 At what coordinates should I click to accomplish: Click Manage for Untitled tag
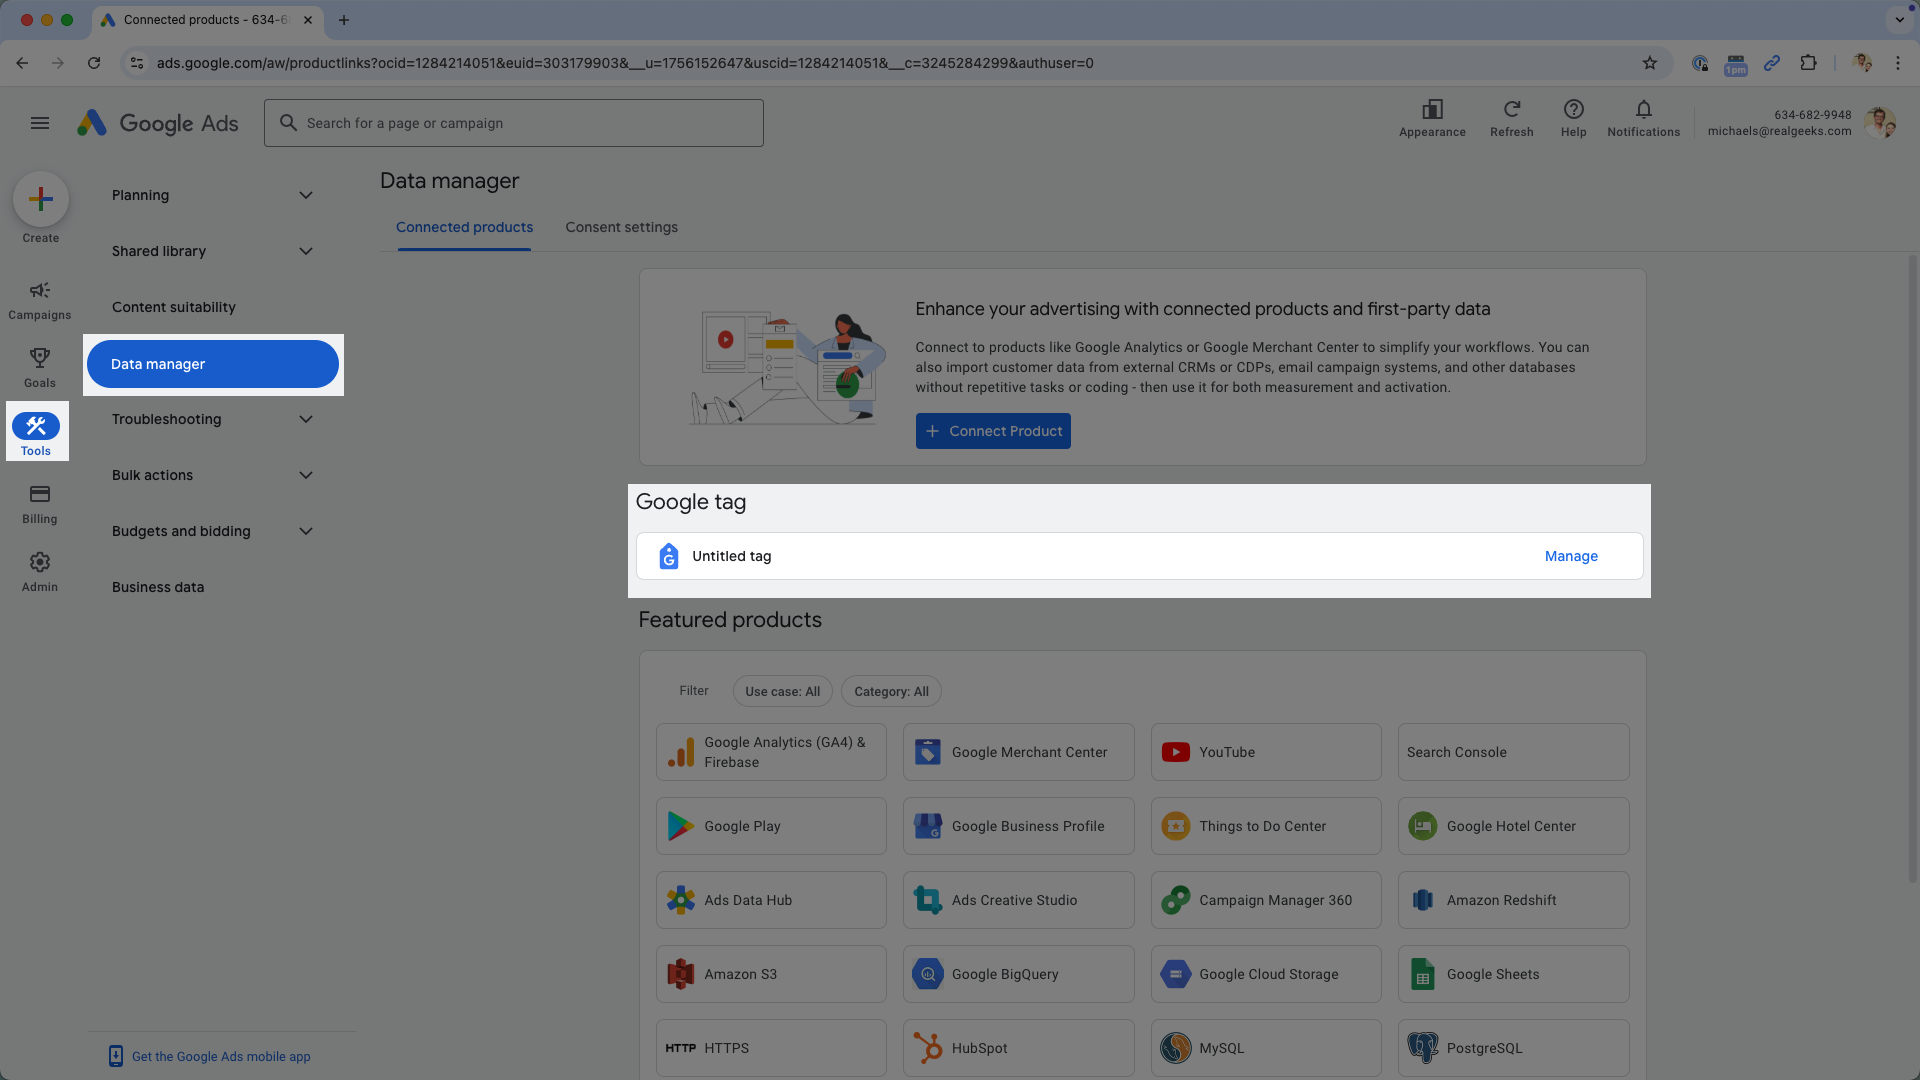coord(1571,556)
